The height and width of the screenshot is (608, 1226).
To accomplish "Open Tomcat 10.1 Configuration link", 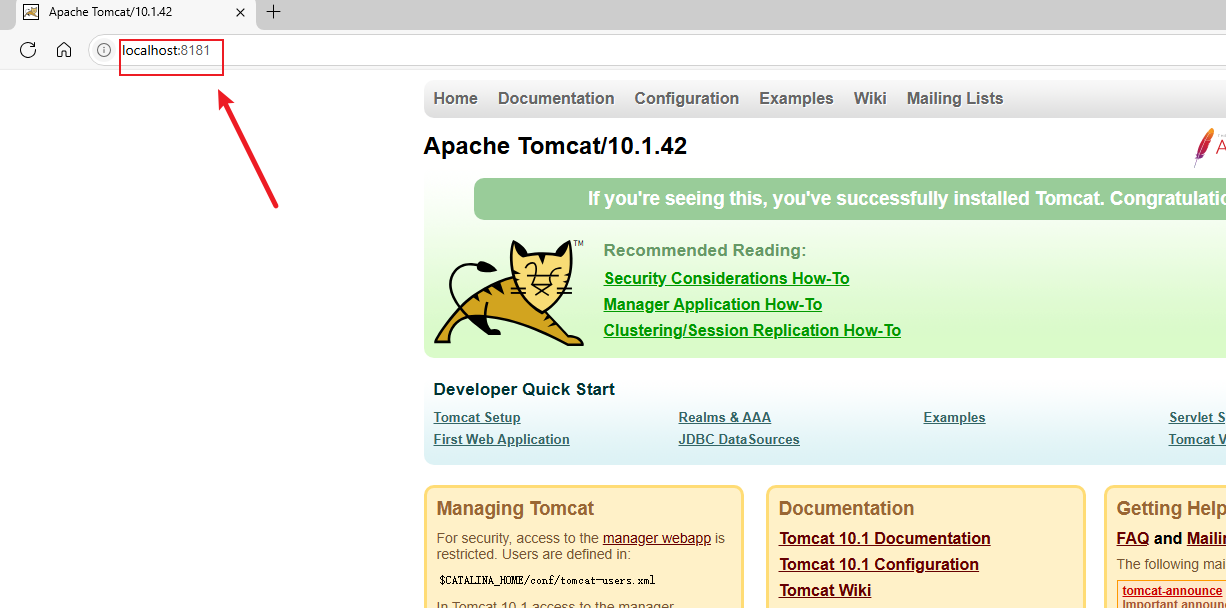I will point(879,564).
